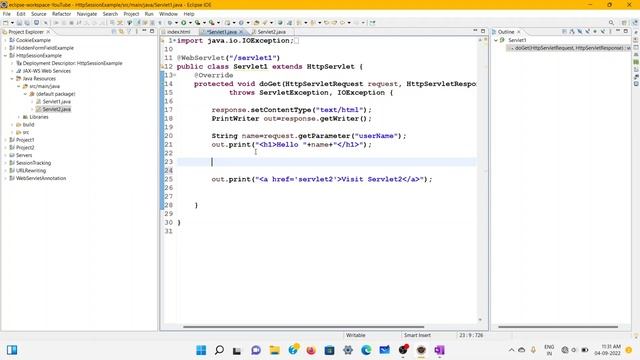640x360 pixels.
Task: Switch to index.html editor tab
Action: click(x=179, y=32)
